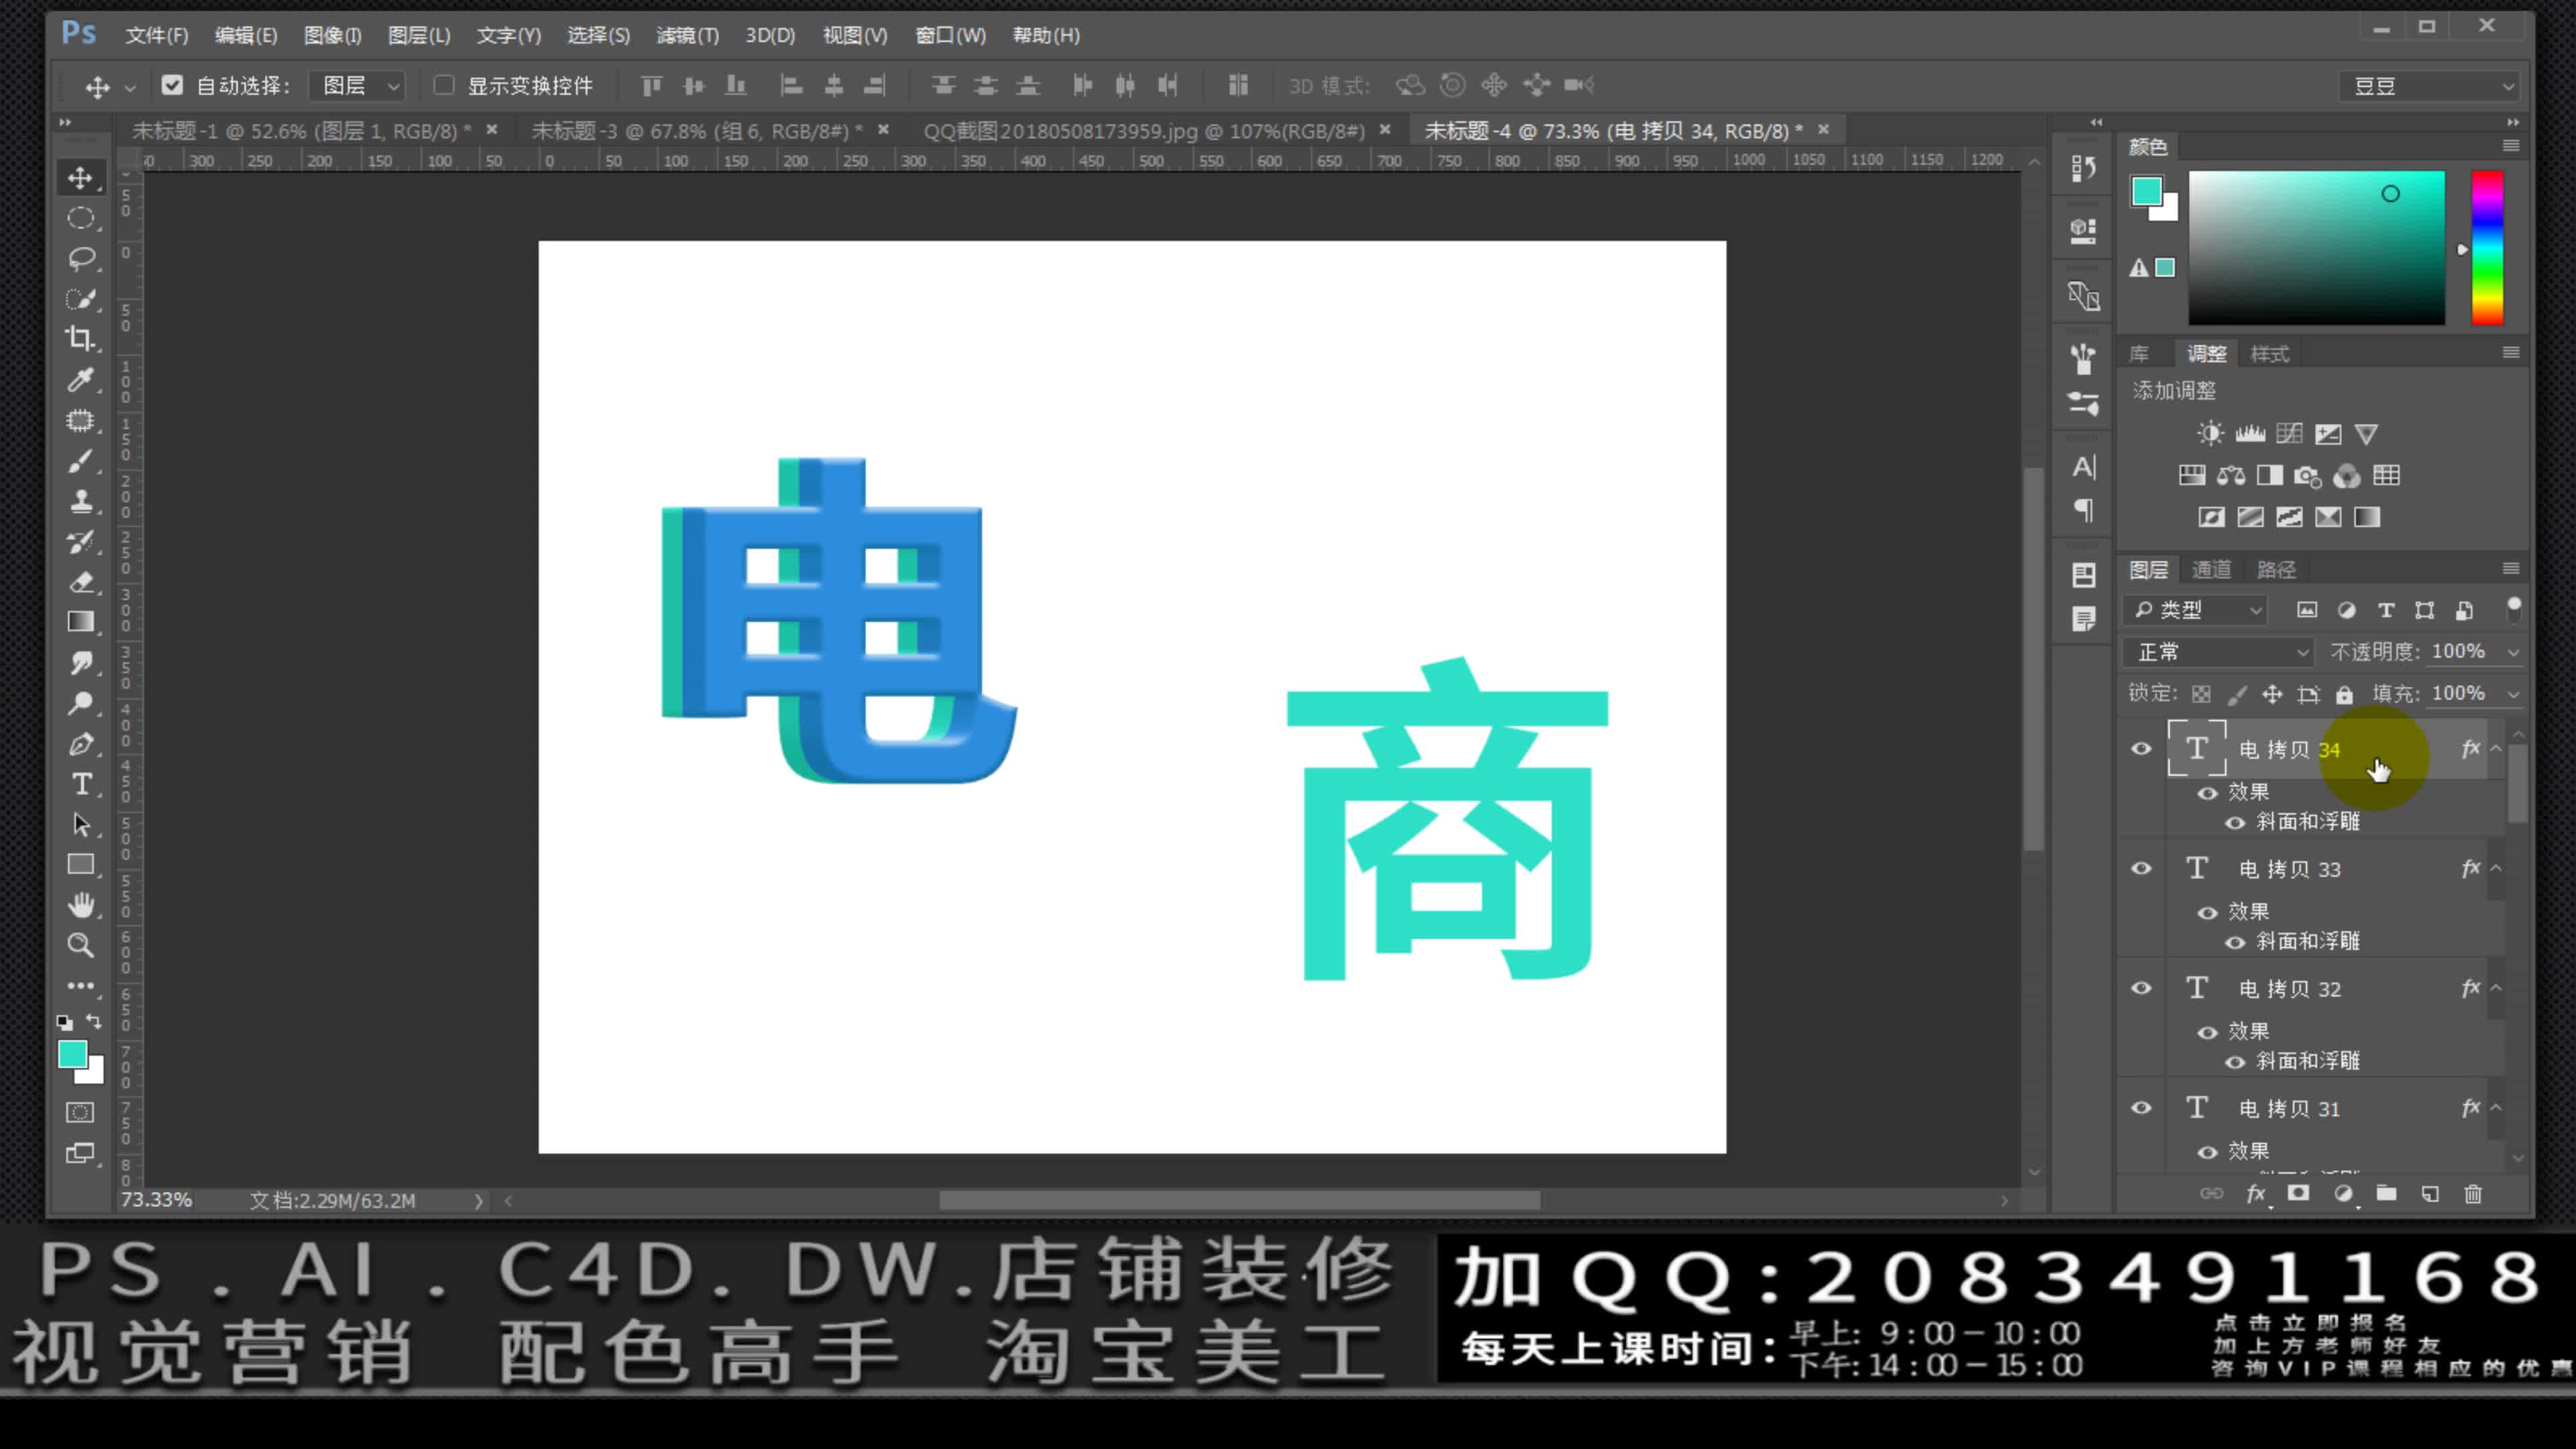Image resolution: width=2576 pixels, height=1449 pixels.
Task: Uncheck the 自动选择 checkbox
Action: click(172, 85)
